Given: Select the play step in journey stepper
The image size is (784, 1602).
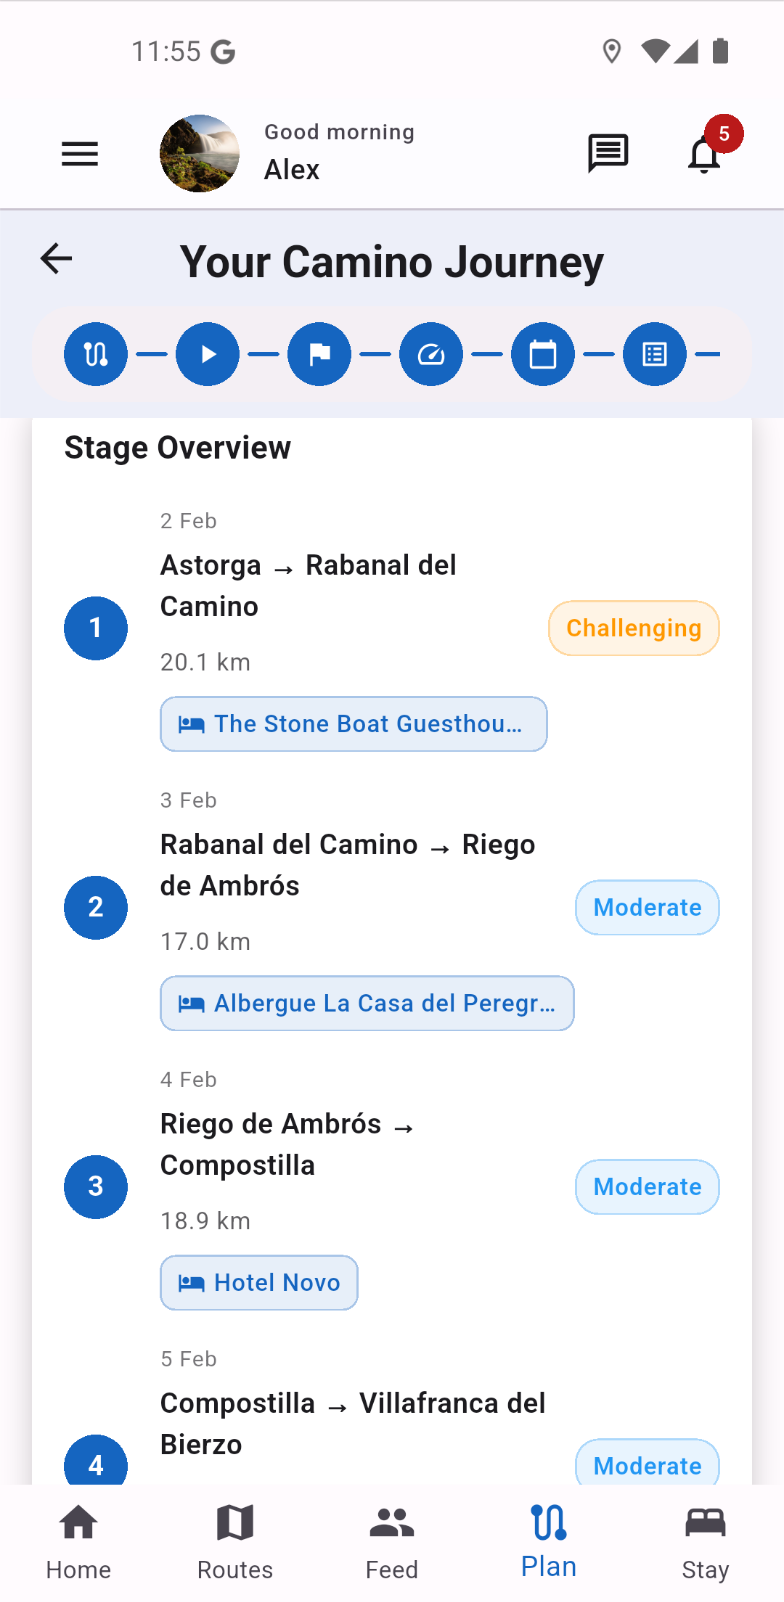Looking at the screenshot, I should [208, 354].
